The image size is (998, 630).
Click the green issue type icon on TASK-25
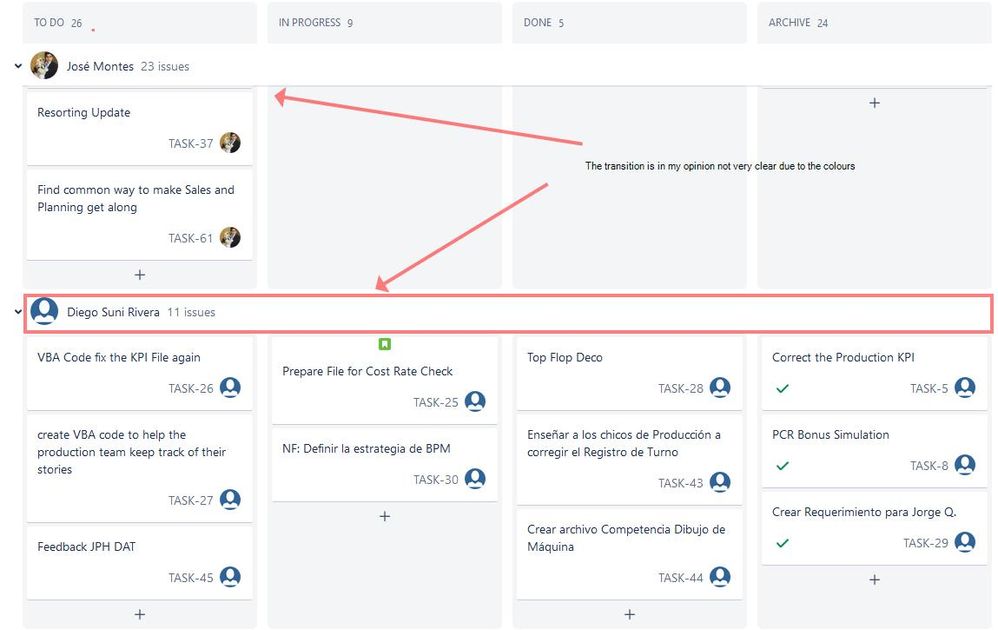coord(383,343)
